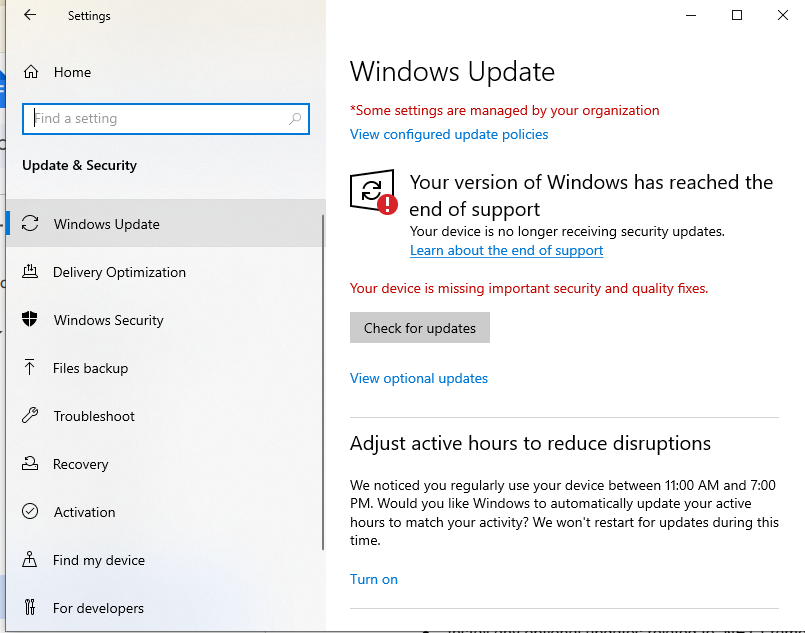Click the Home house icon
This screenshot has width=805, height=633.
point(31,72)
